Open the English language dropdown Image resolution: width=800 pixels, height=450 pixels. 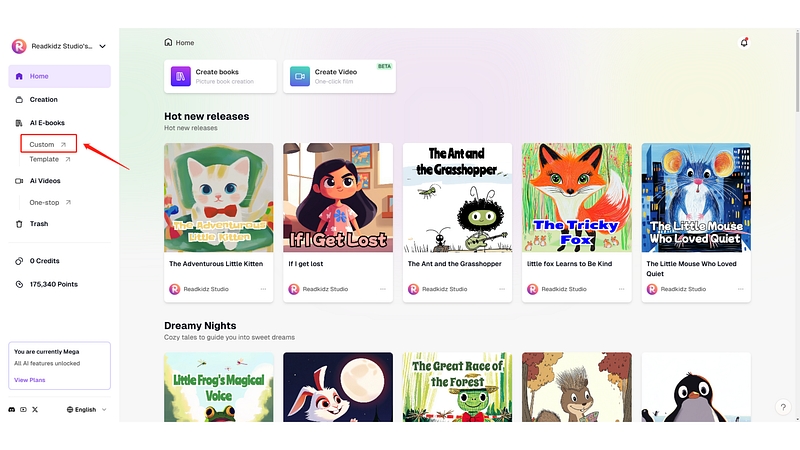(86, 410)
